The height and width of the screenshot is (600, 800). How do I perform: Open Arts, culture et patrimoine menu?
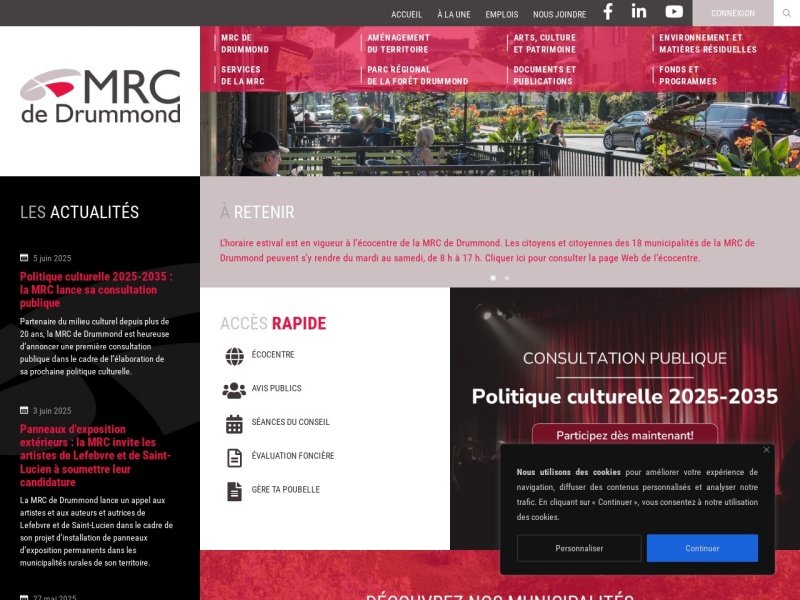click(x=544, y=43)
